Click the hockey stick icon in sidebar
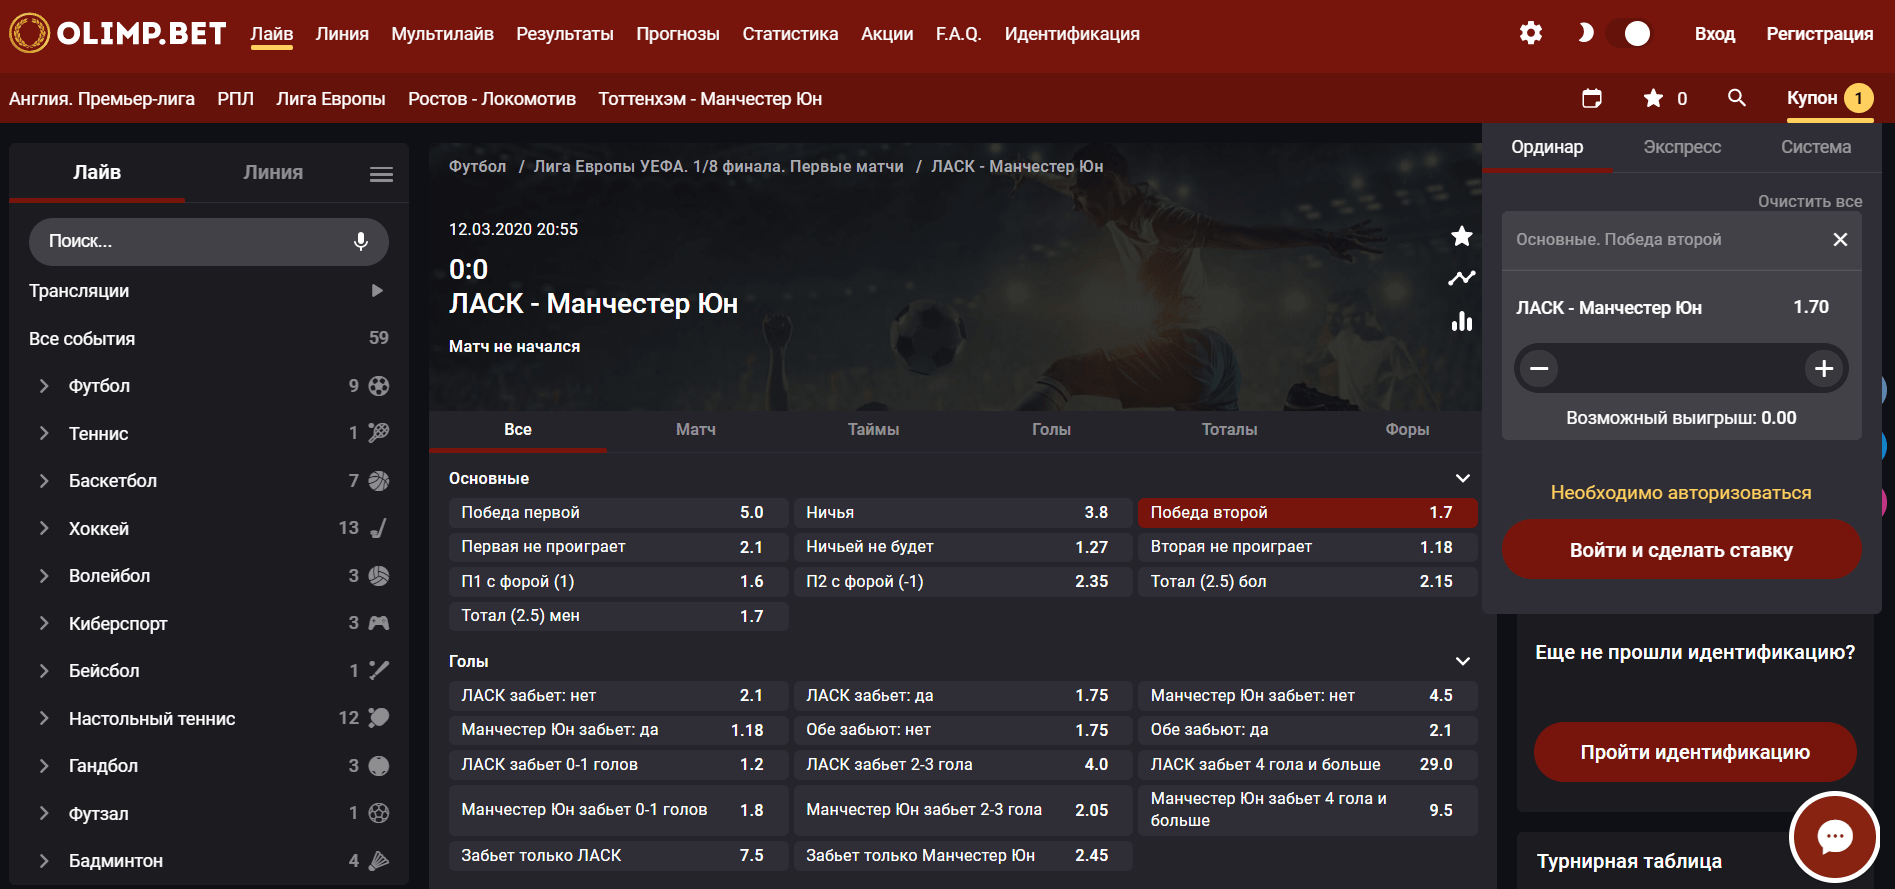The width and height of the screenshot is (1895, 889). tap(379, 528)
